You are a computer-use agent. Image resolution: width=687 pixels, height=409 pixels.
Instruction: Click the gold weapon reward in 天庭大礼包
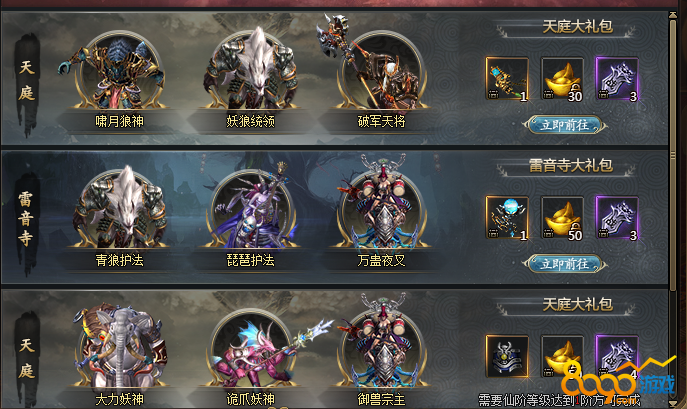(507, 79)
